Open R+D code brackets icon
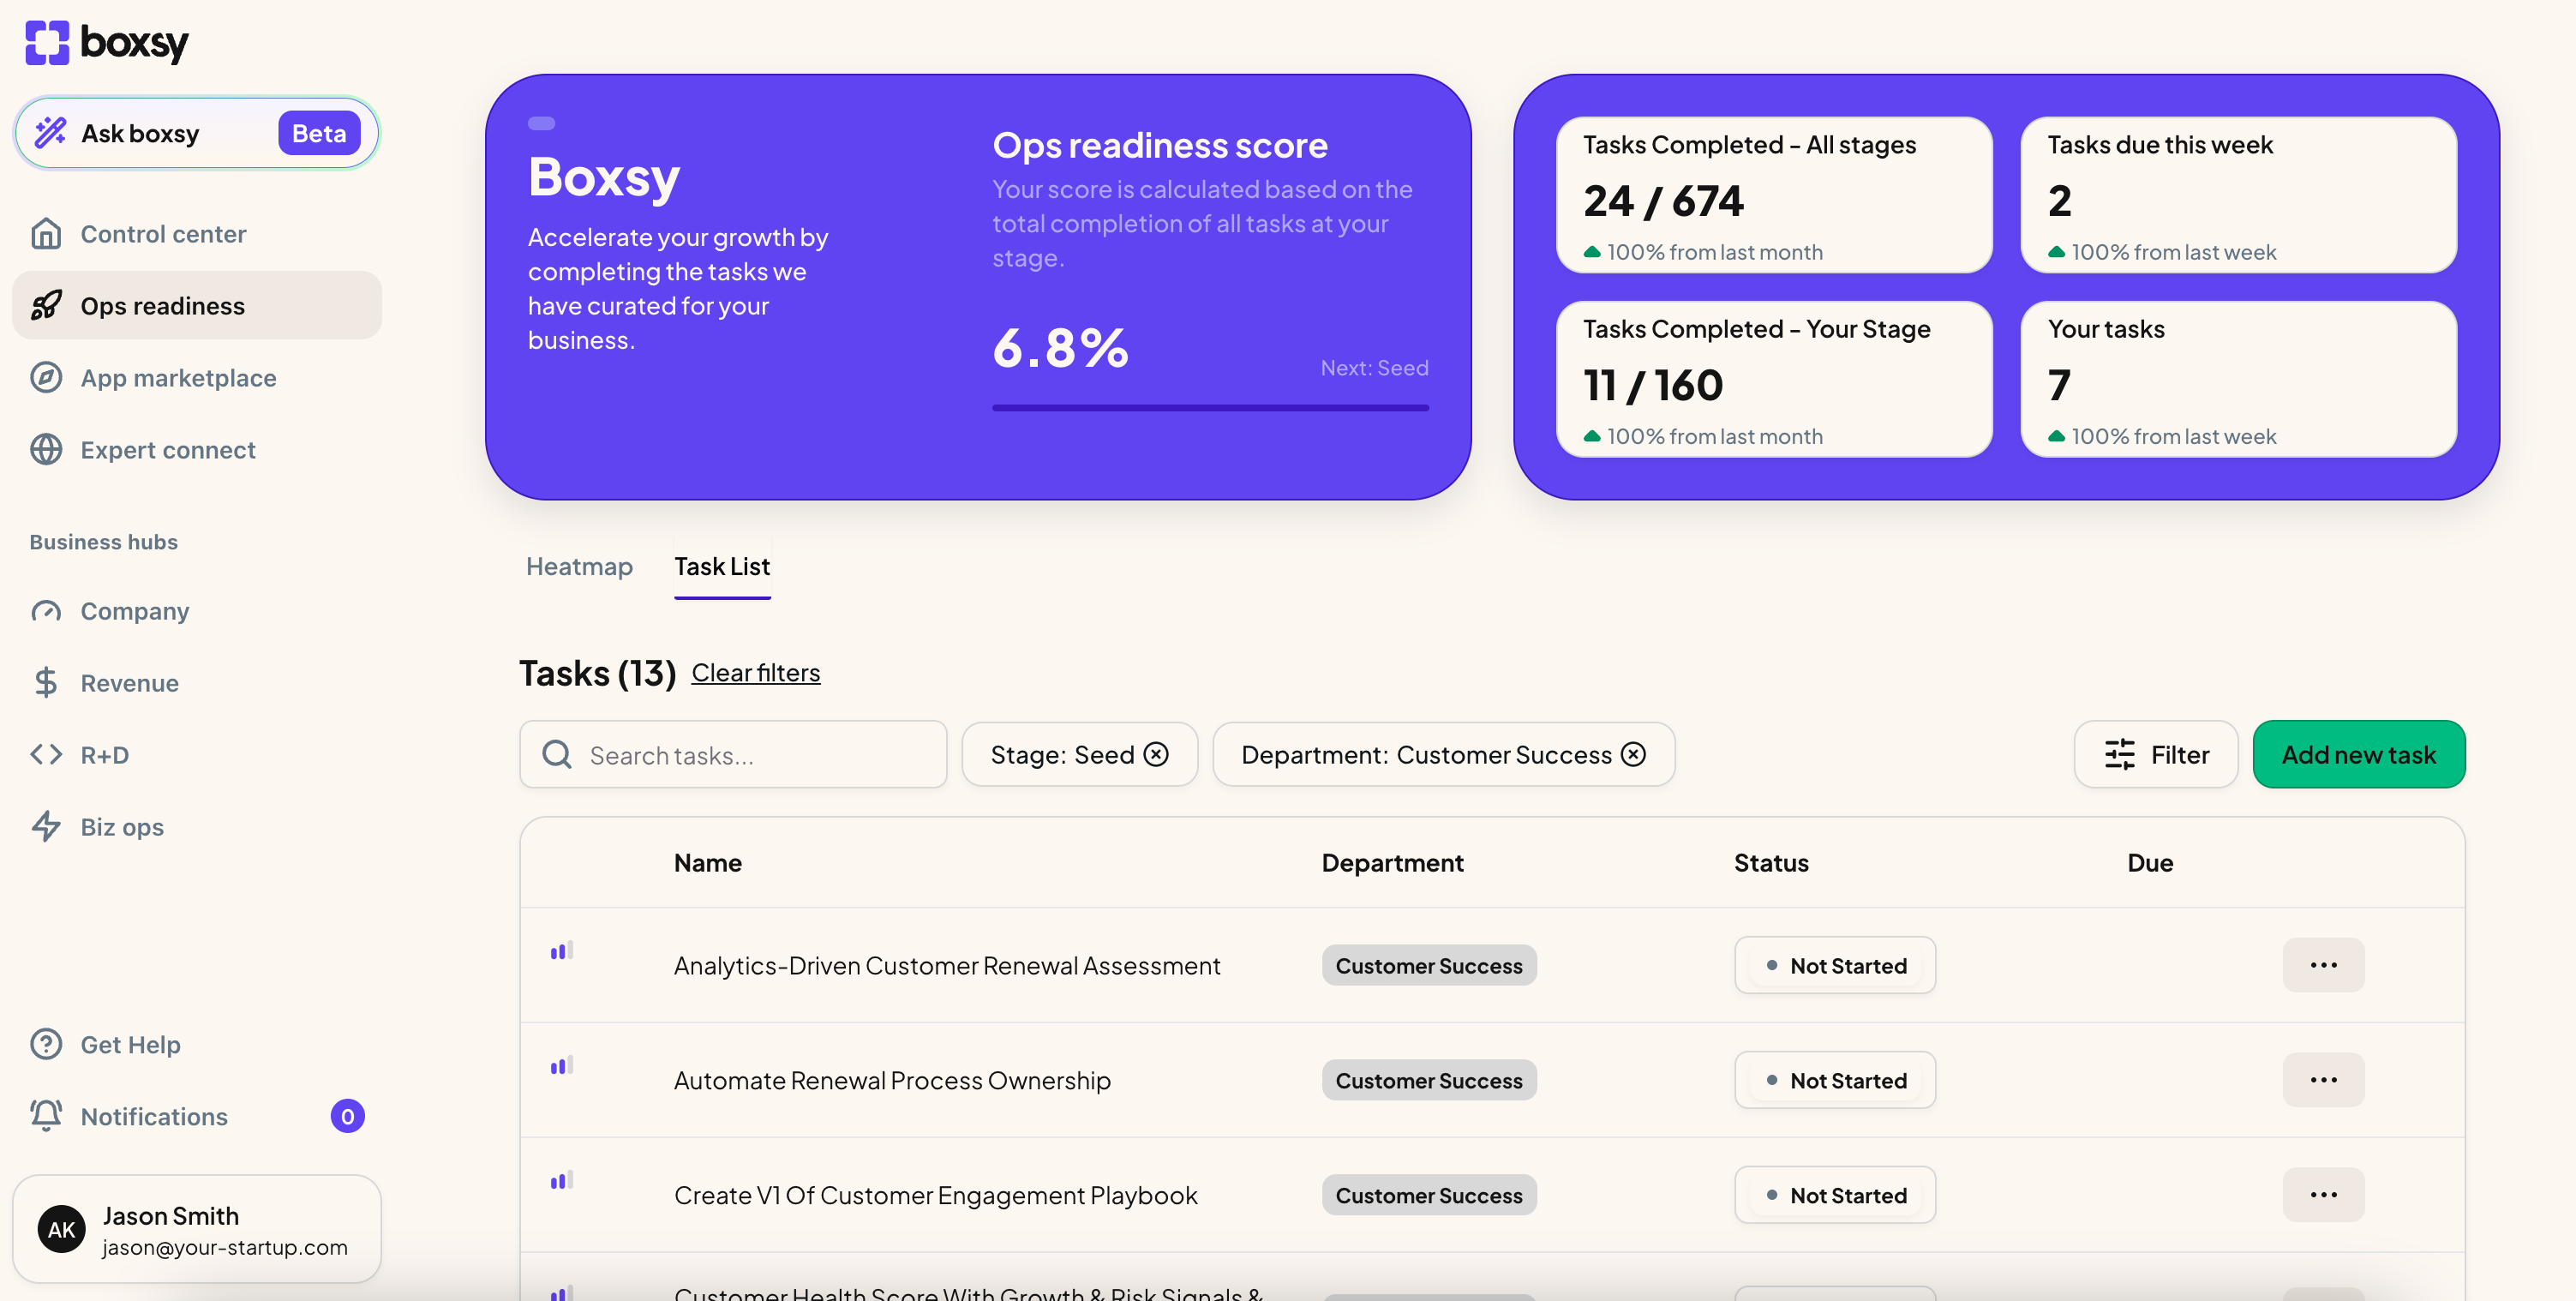Image resolution: width=2576 pixels, height=1301 pixels. coord(46,755)
